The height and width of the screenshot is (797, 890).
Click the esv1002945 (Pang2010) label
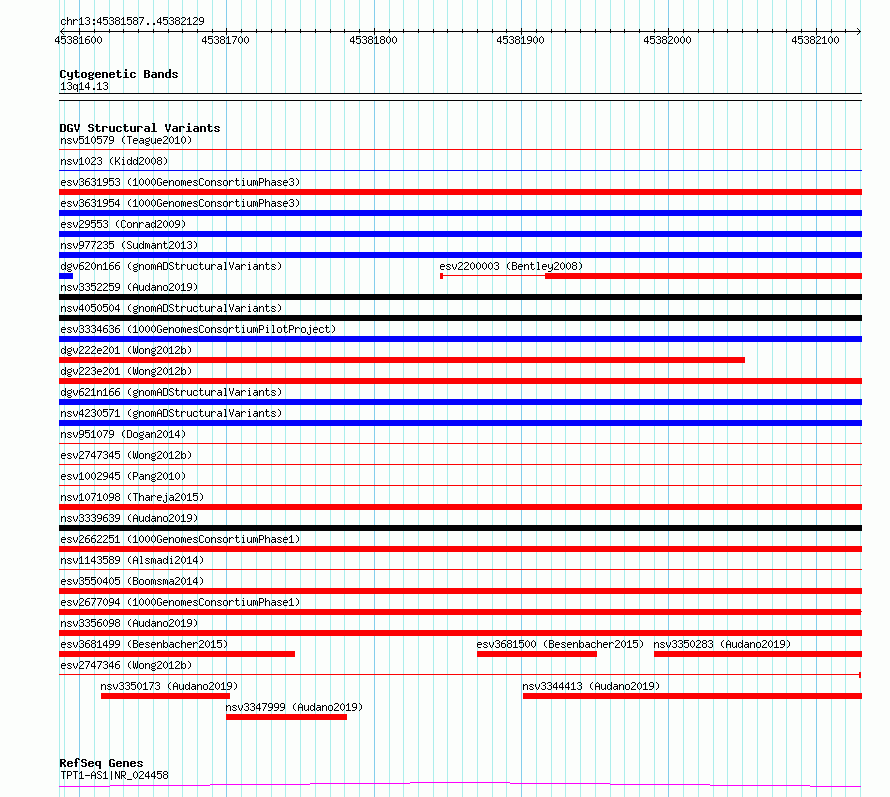pyautogui.click(x=123, y=476)
